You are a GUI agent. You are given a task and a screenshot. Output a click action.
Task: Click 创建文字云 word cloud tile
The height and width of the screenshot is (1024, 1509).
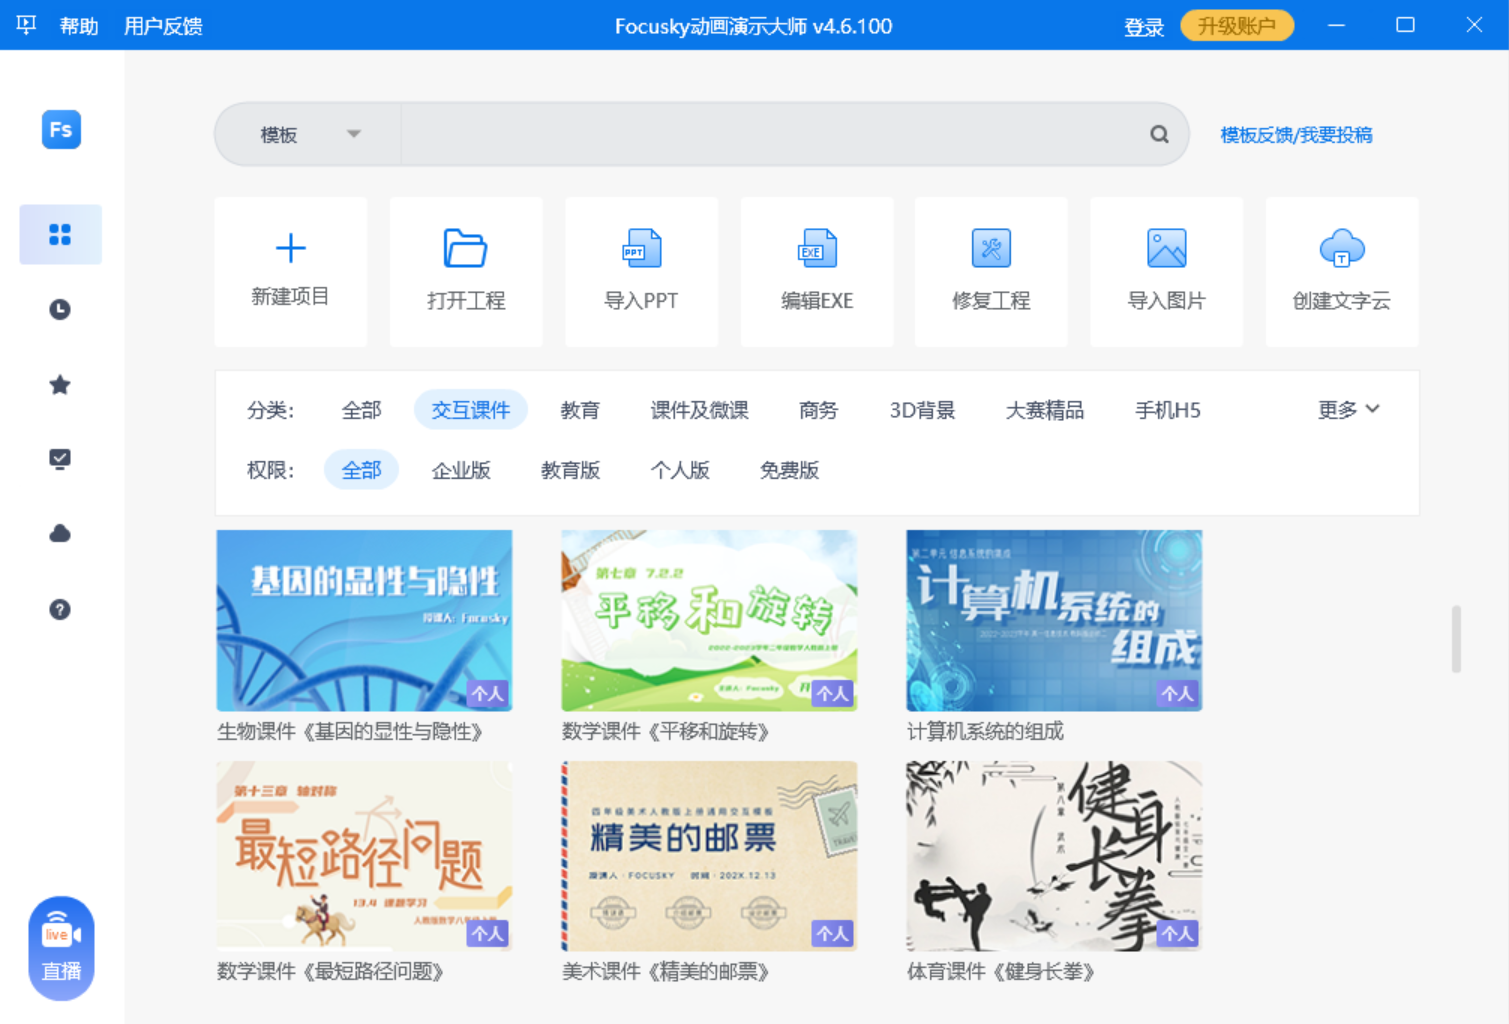point(1342,272)
